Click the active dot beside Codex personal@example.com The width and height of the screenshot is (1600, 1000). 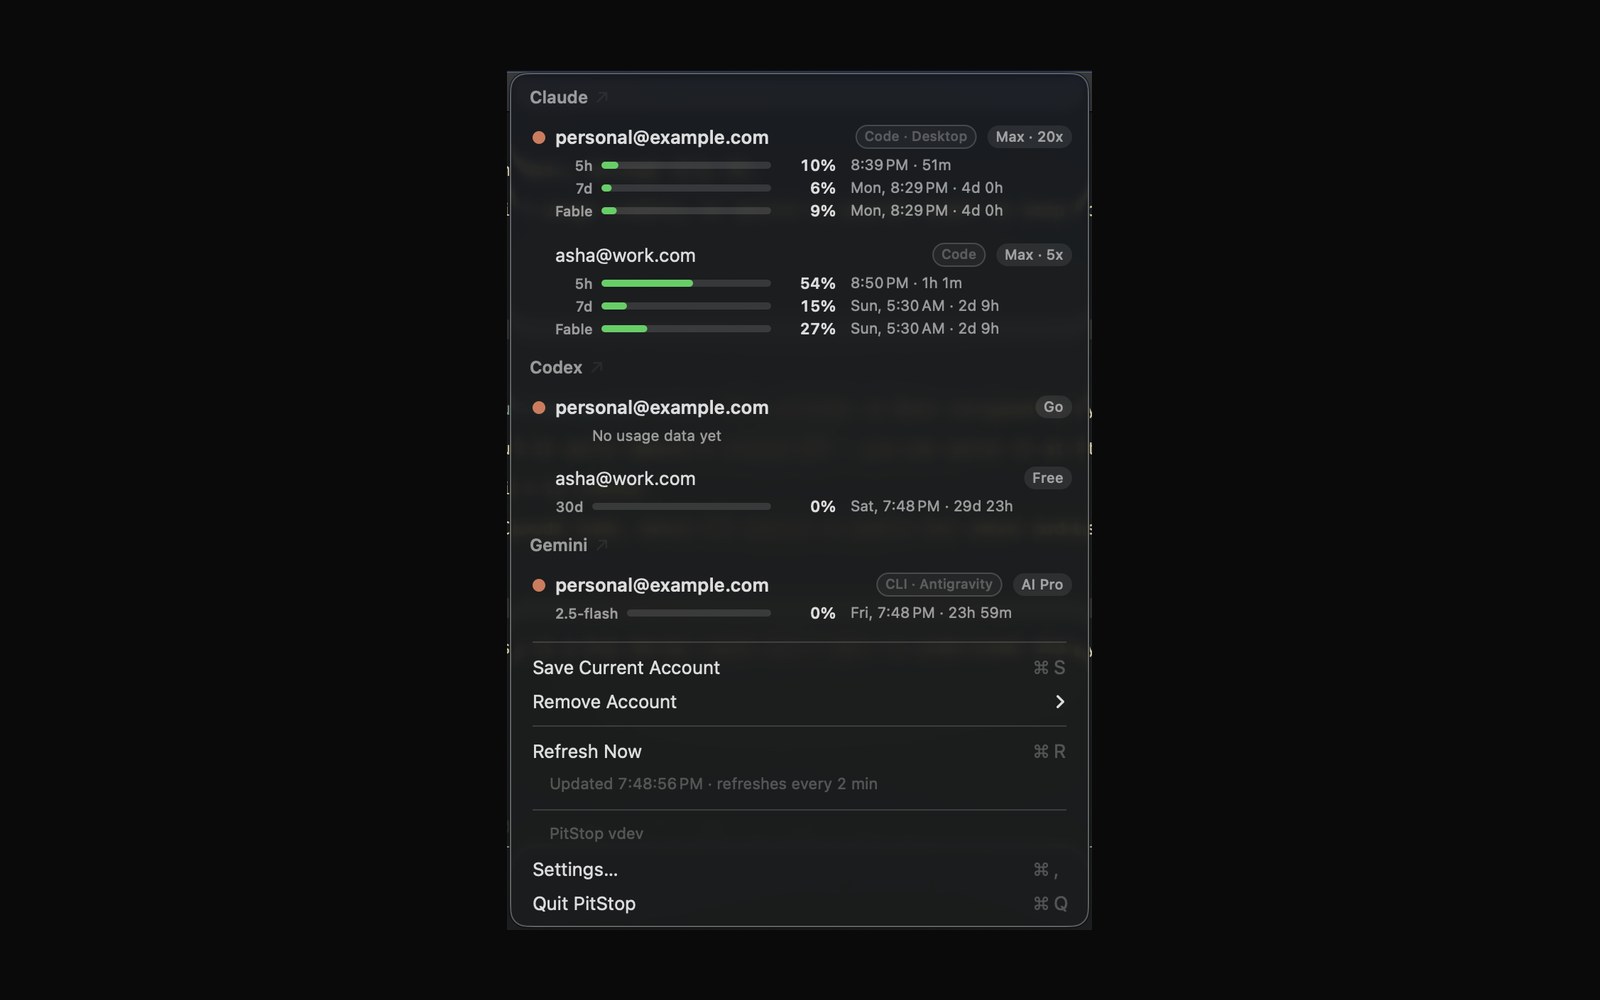pos(539,408)
